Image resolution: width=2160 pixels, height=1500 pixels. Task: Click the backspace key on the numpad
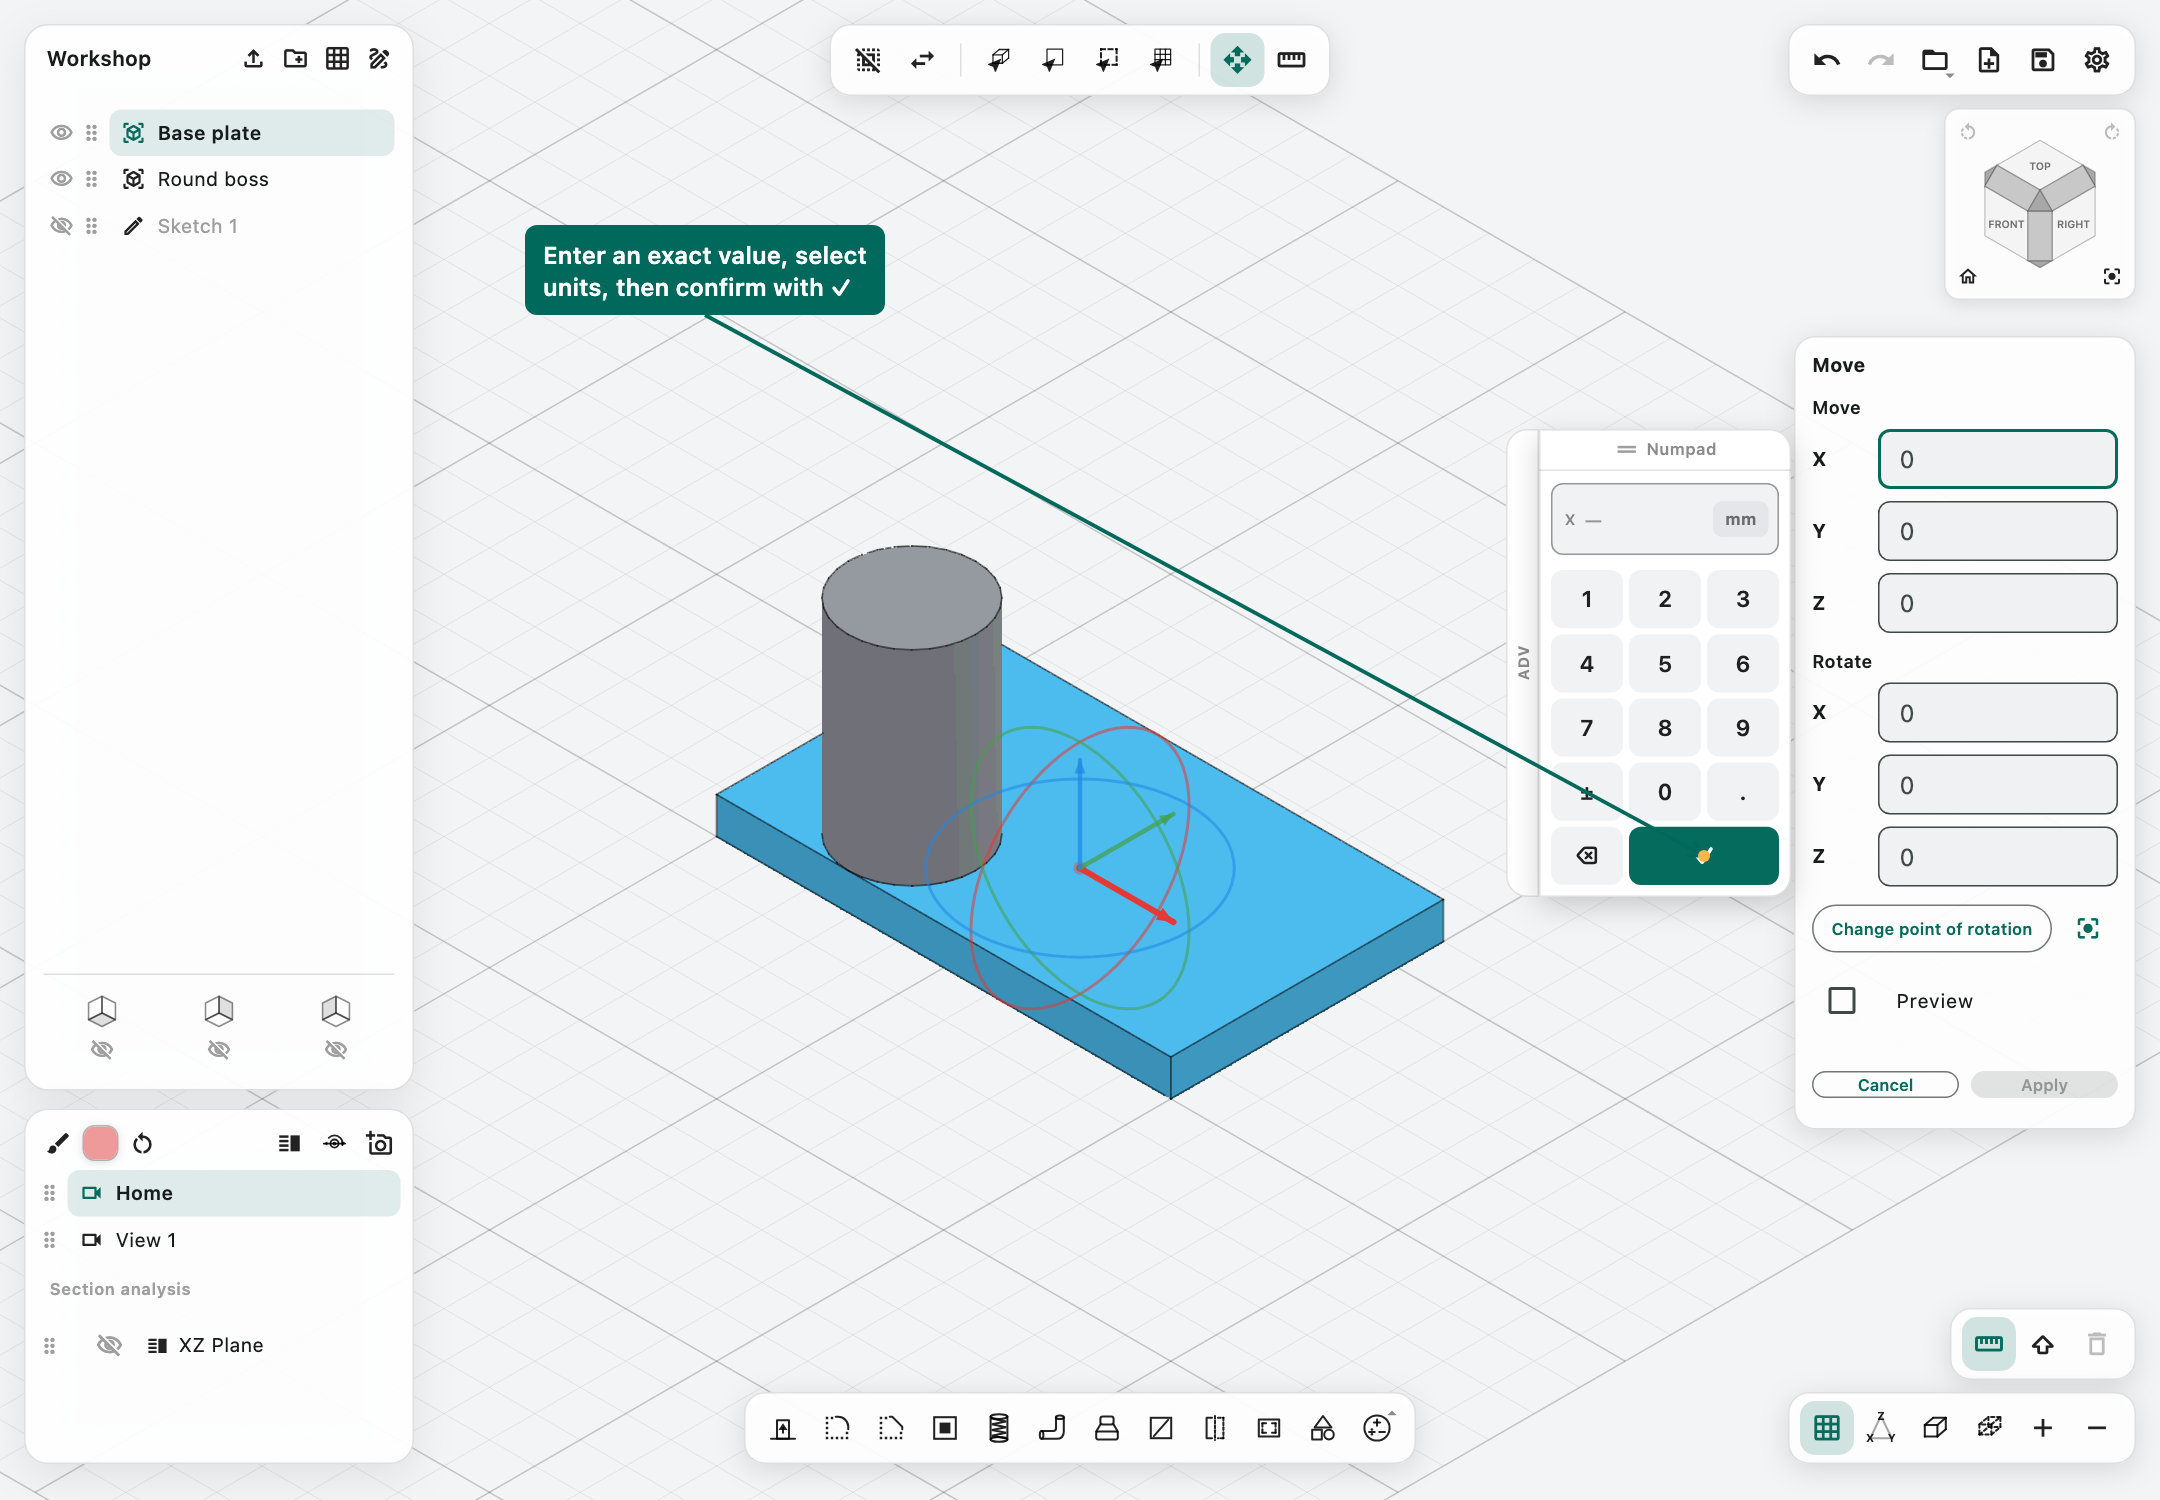tap(1587, 856)
